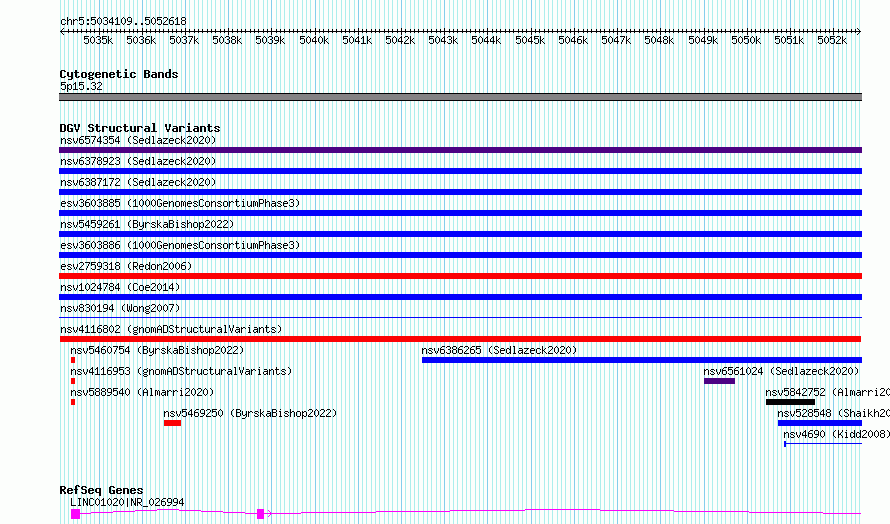Select the blue nsv6387172 variant bar

(x=460, y=192)
